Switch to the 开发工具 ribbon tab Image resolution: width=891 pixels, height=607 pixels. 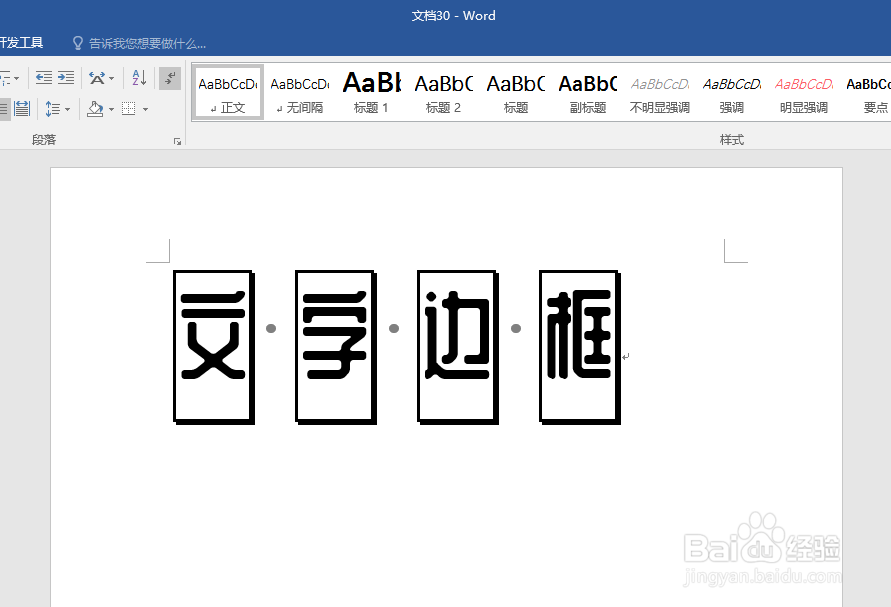[21, 42]
